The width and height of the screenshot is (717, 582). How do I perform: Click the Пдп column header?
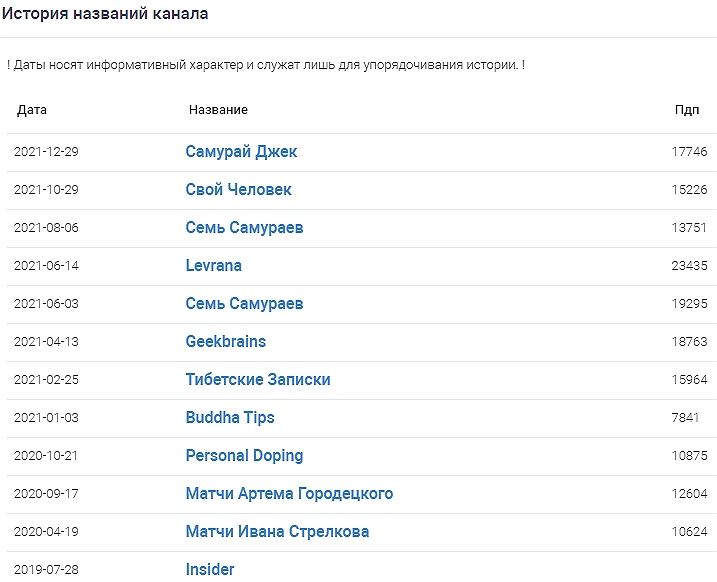pyautogui.click(x=687, y=110)
